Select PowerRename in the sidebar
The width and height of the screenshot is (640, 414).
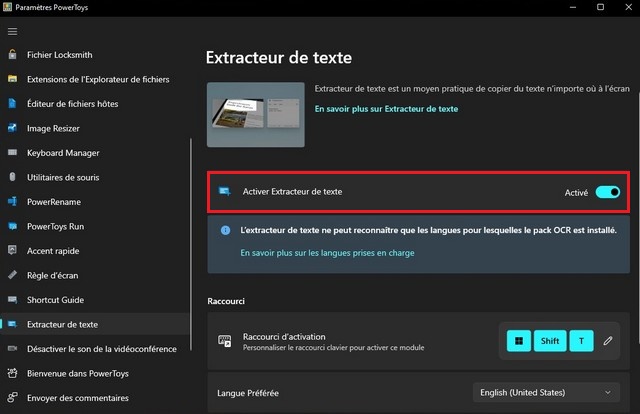96,201
